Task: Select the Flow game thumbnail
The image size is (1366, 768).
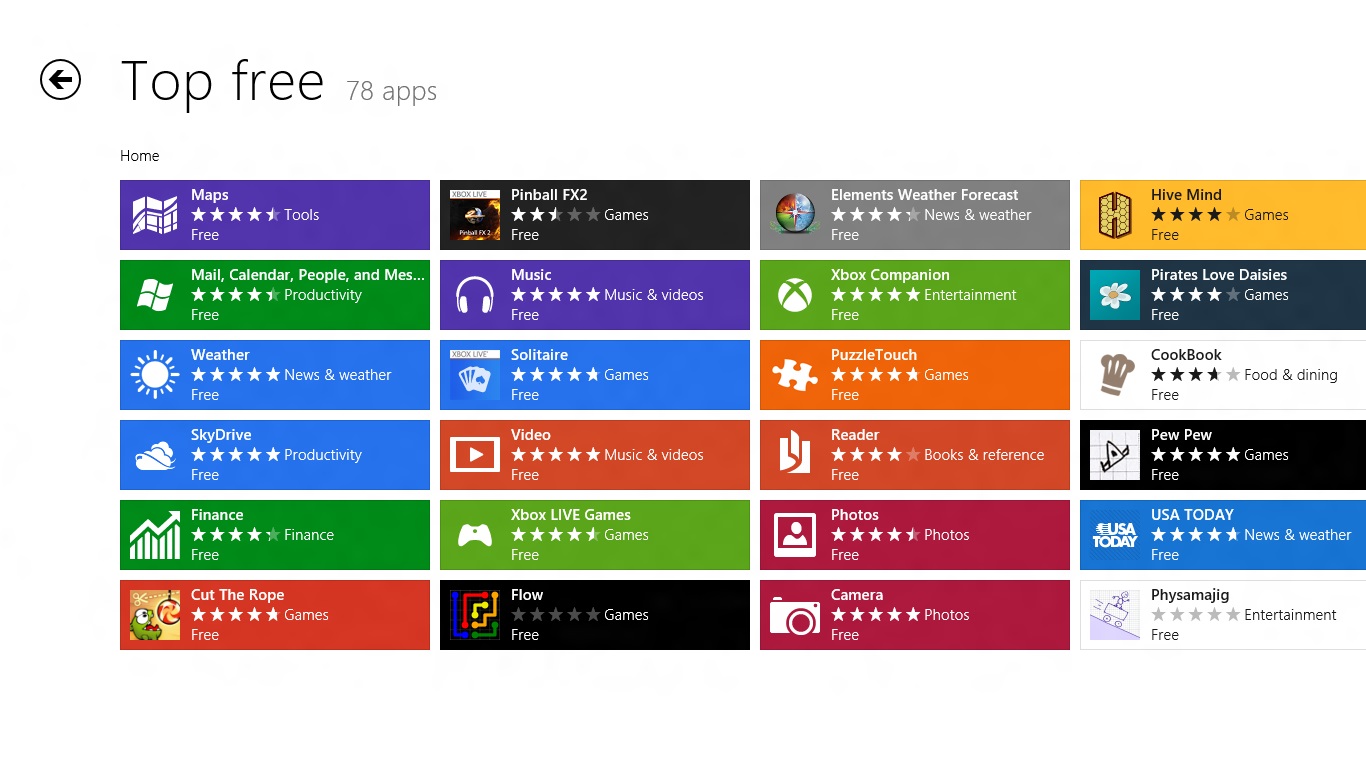Action: click(475, 615)
